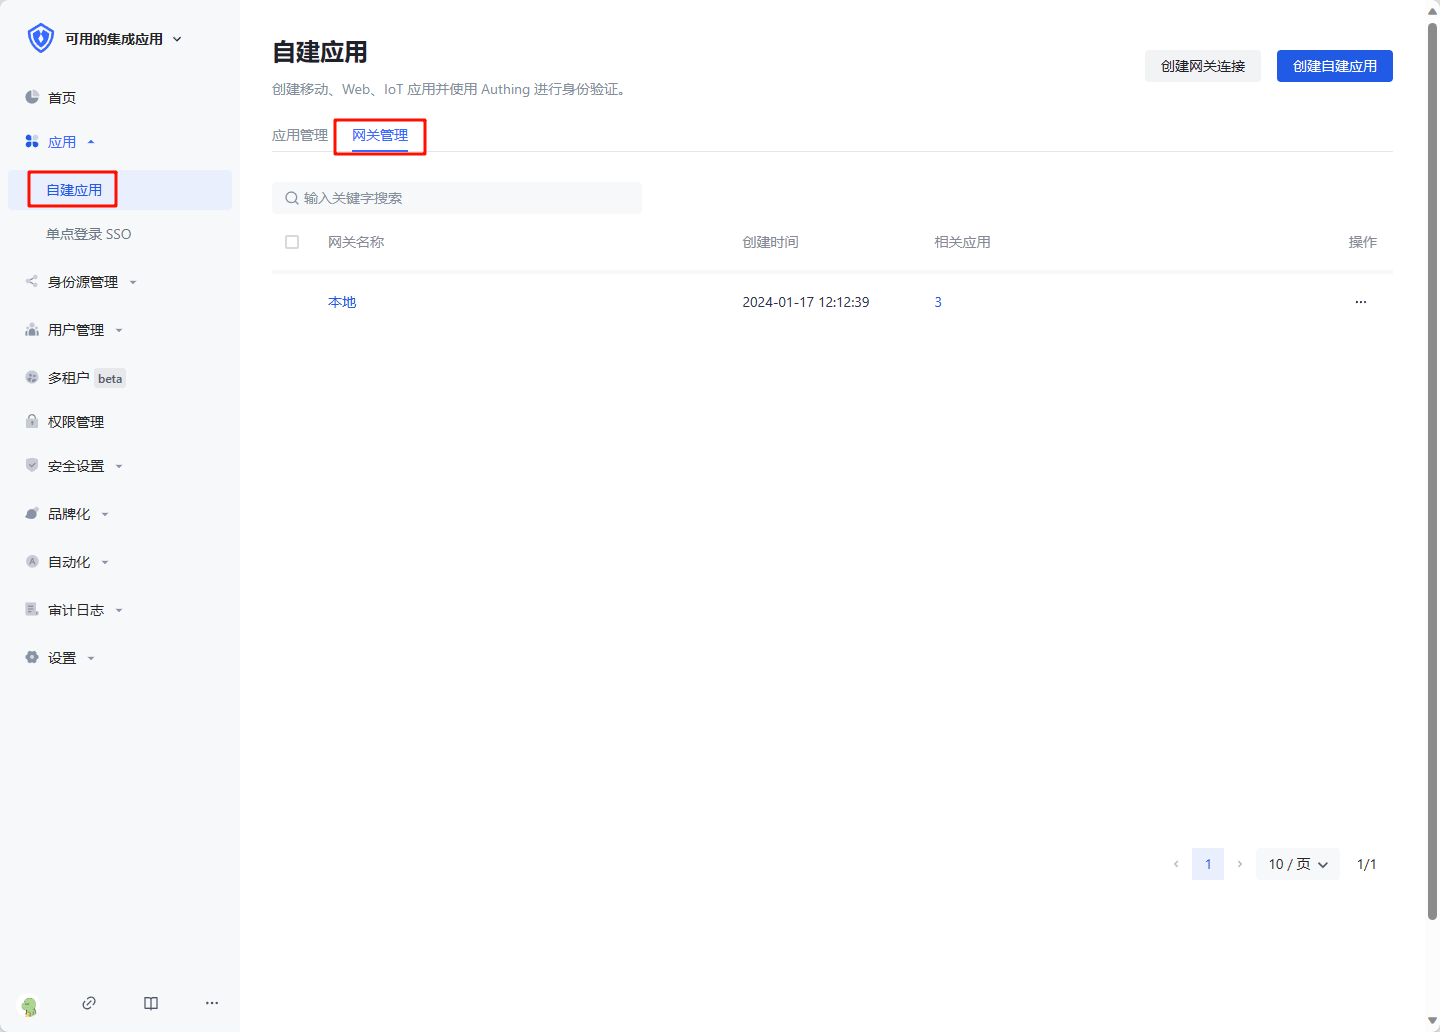Screen dimensions: 1440x1032
Task: Open row actions menu for 本地 gateway
Action: [x=1360, y=302]
